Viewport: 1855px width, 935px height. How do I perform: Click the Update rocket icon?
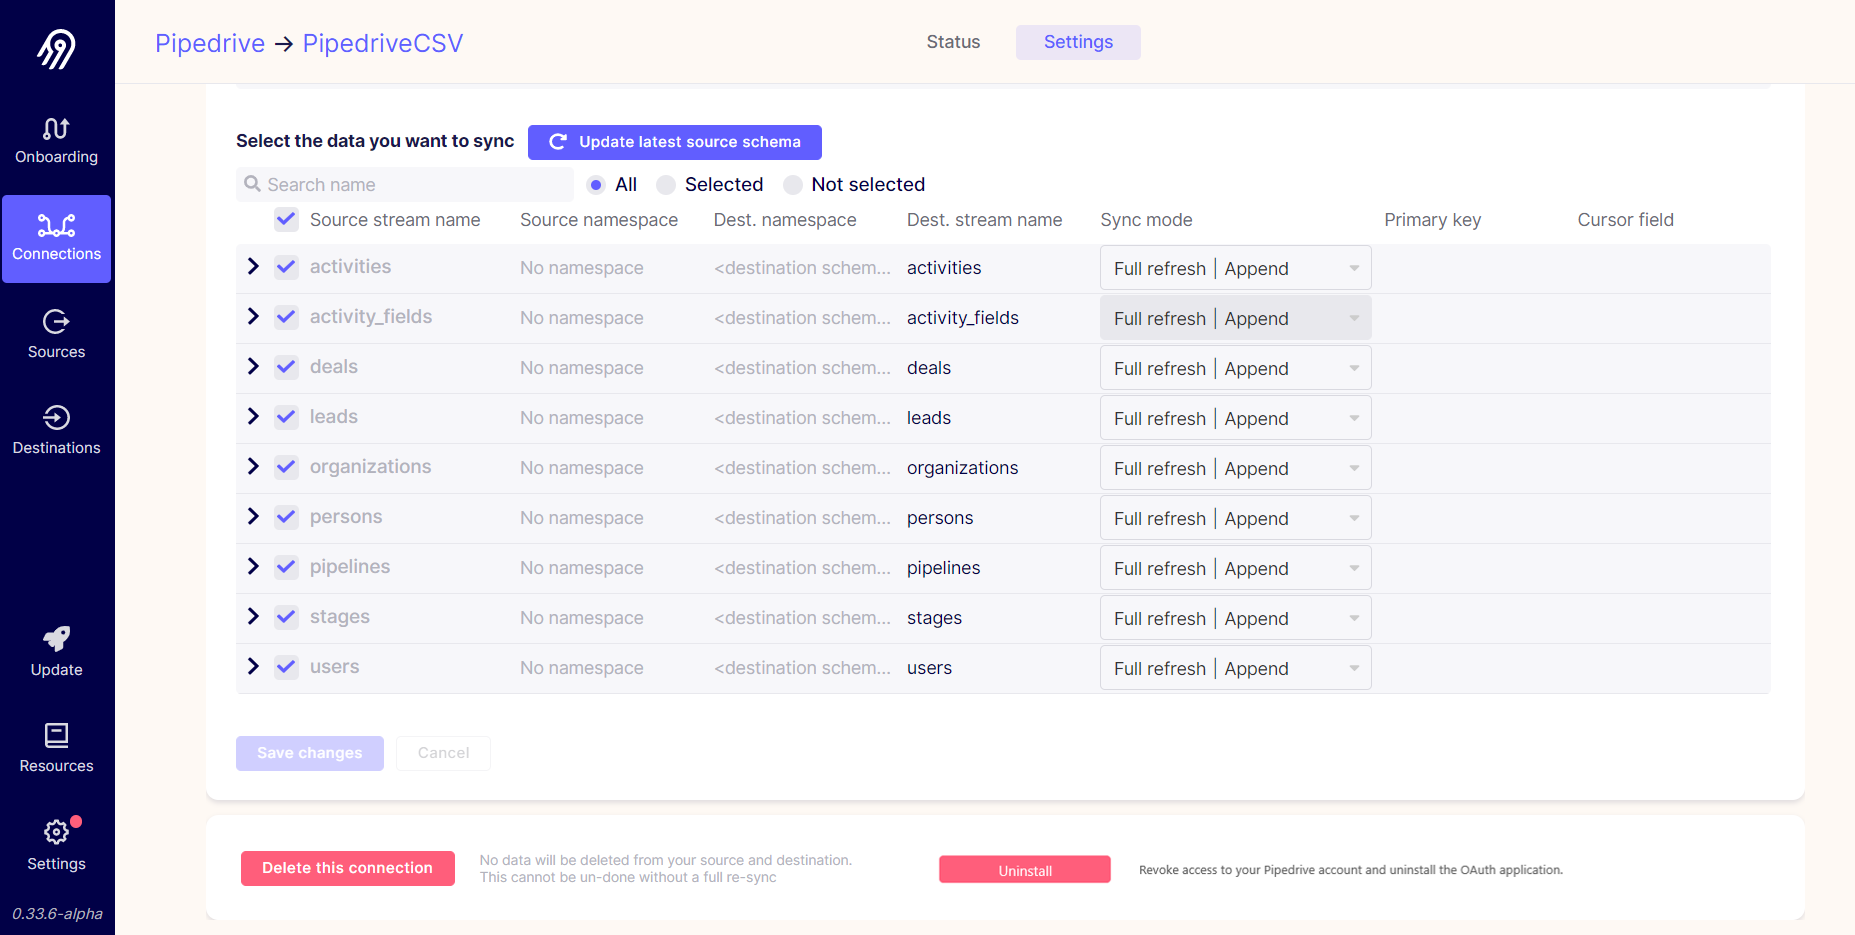point(56,639)
